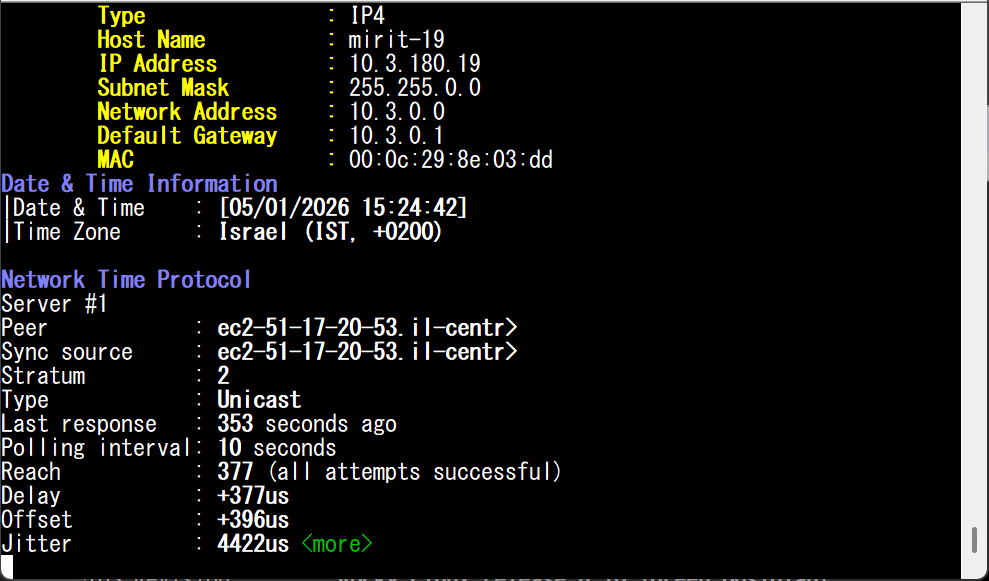Click the truncated Peer hostname value

pyautogui.click(x=366, y=328)
